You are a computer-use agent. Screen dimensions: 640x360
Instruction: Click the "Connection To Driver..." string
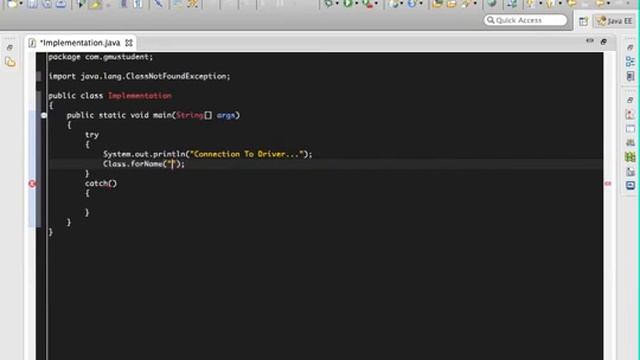tap(248, 154)
